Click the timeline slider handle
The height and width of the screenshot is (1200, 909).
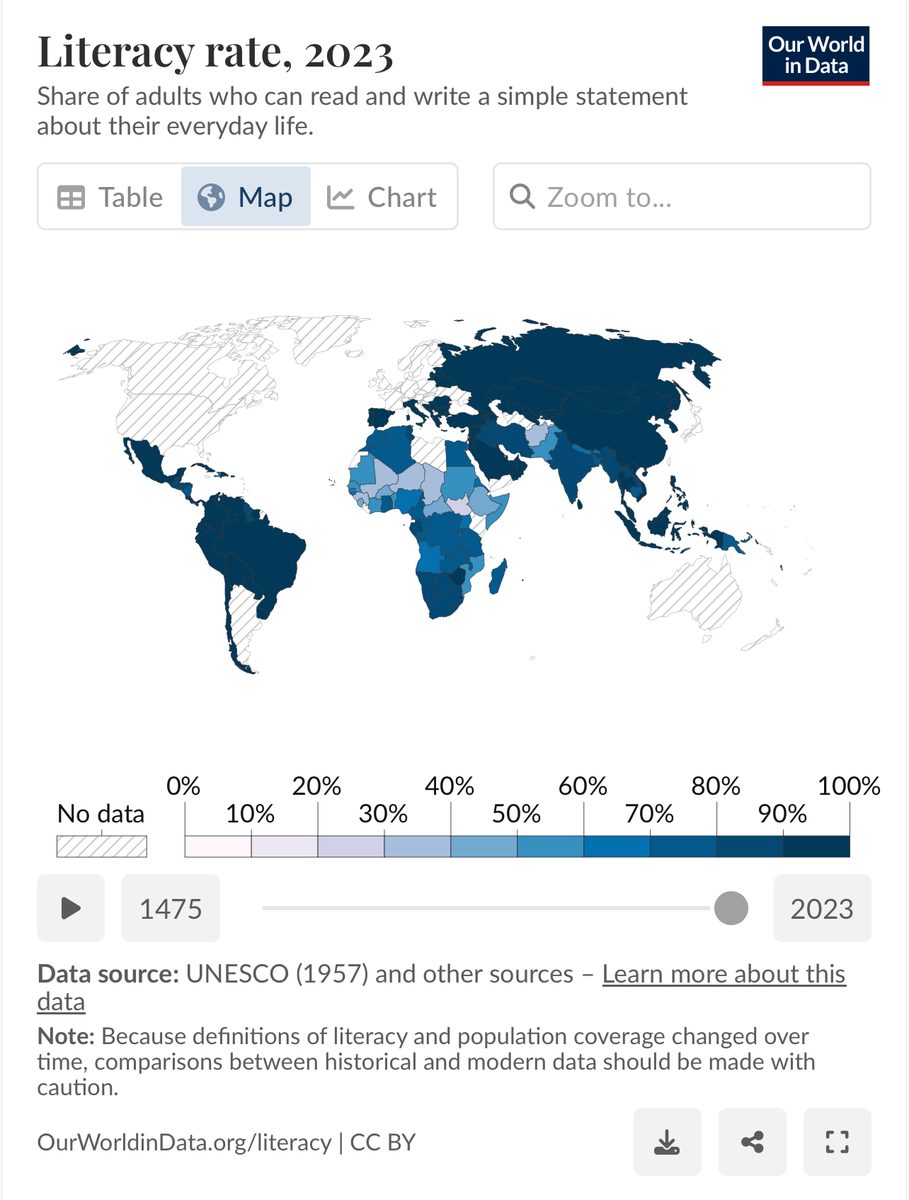[731, 909]
